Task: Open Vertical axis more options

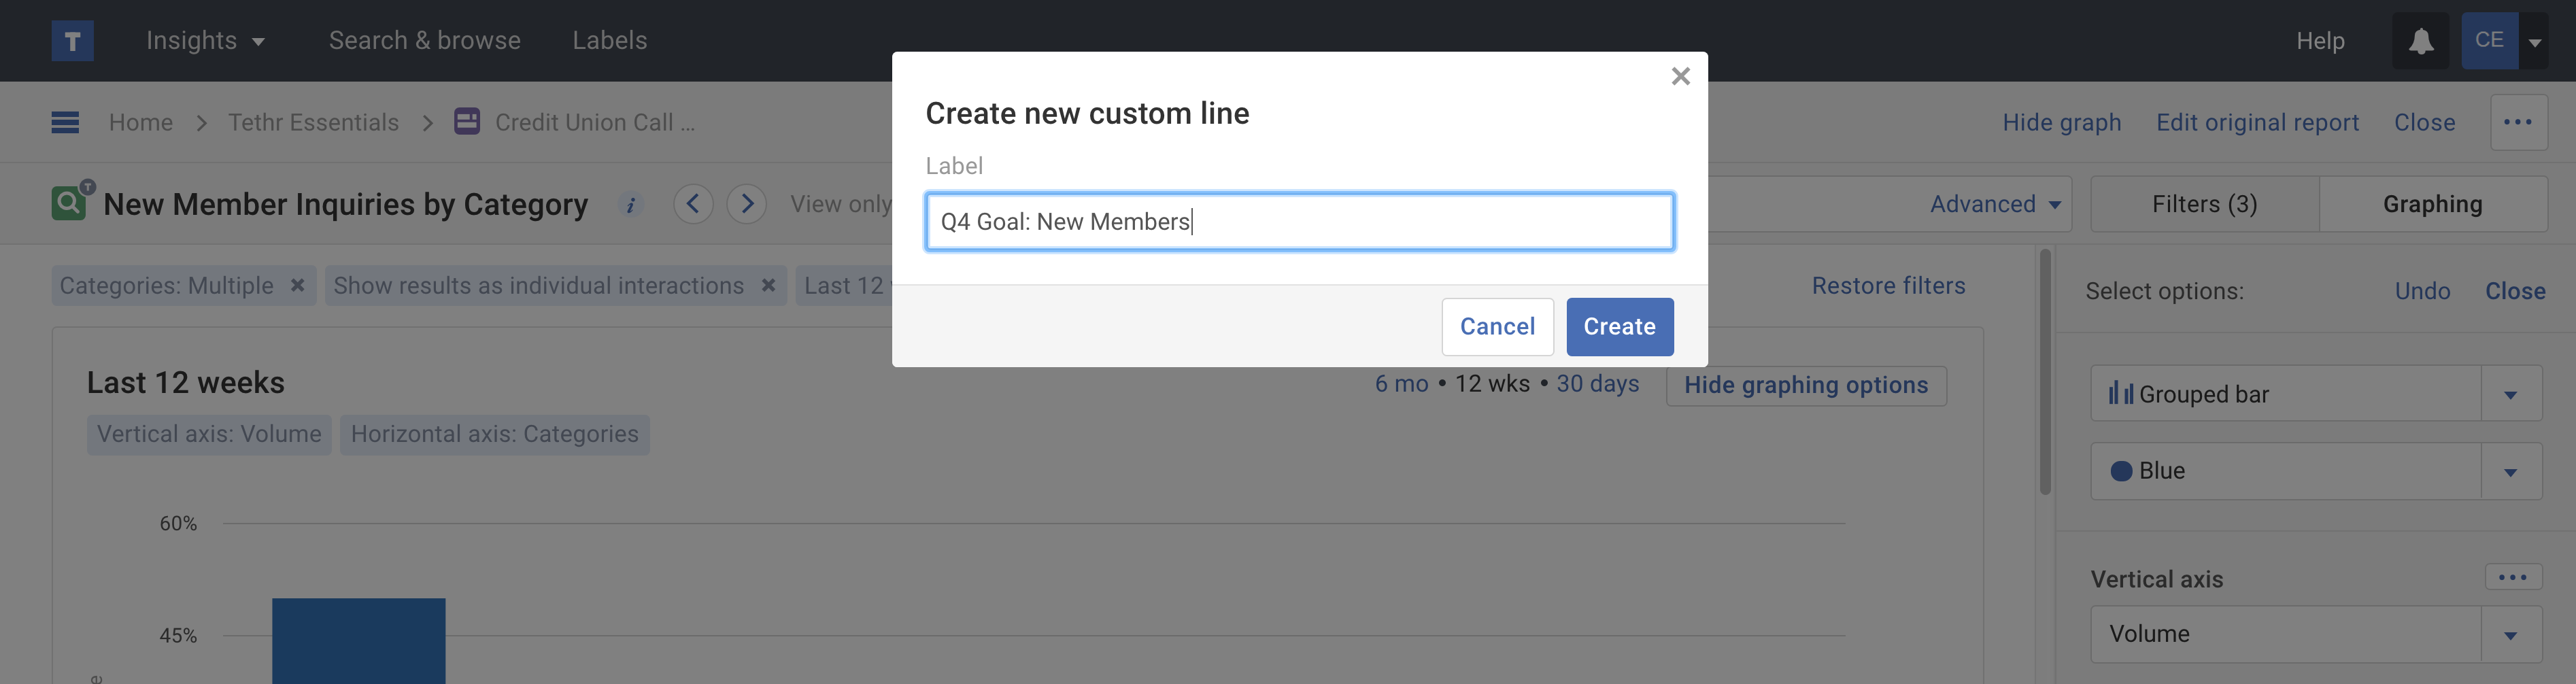Action: point(2512,577)
